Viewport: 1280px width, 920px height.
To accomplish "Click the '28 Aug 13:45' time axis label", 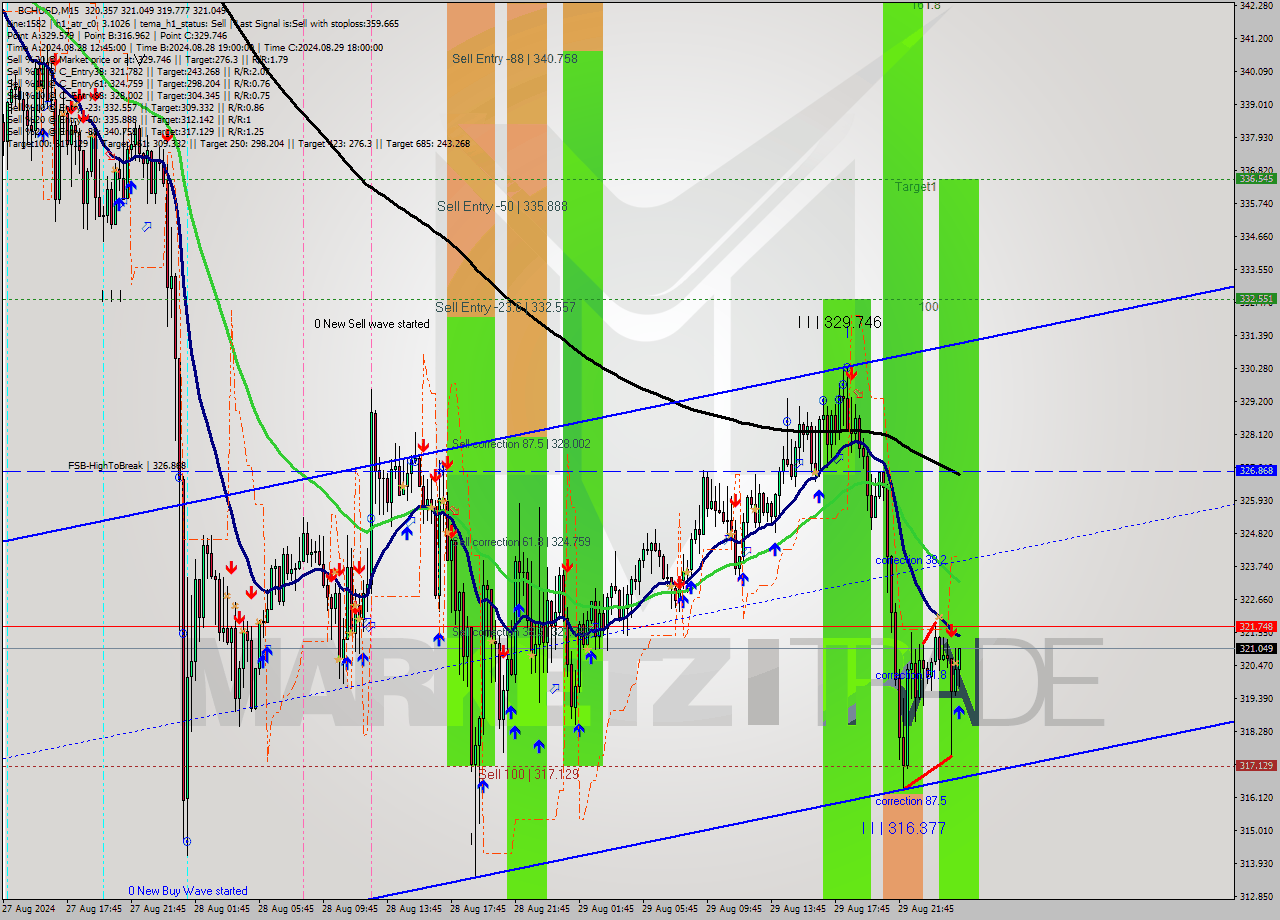I will [414, 909].
